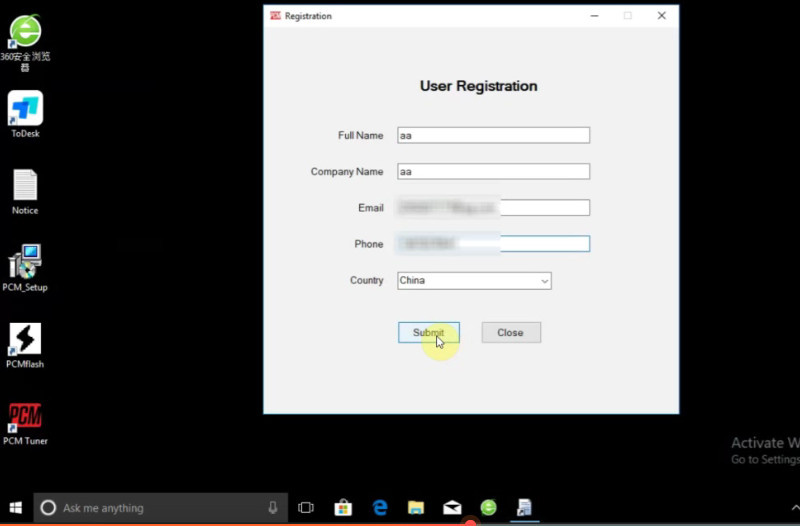The width and height of the screenshot is (800, 526).
Task: Open the PCM Tuner desktop shortcut
Action: point(25,416)
